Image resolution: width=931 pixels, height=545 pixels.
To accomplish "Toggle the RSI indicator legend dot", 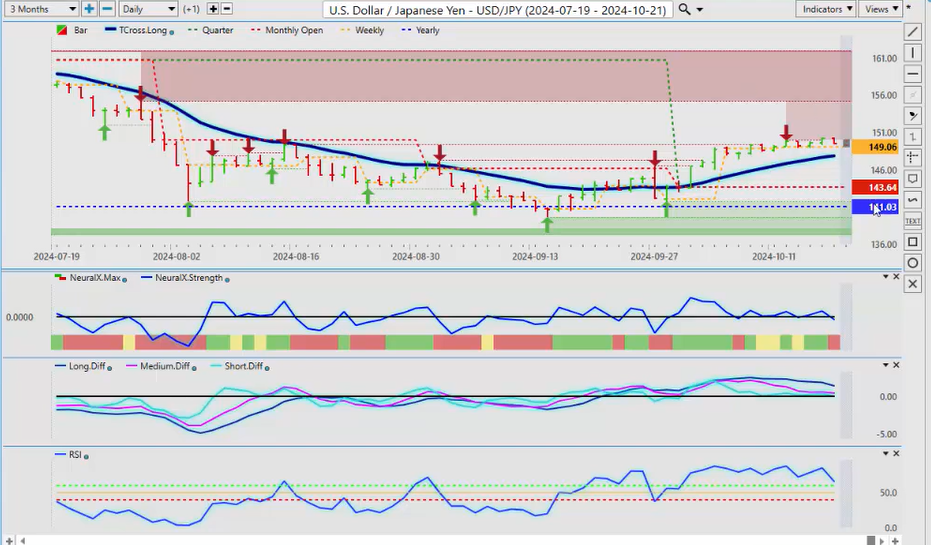I will [x=86, y=456].
